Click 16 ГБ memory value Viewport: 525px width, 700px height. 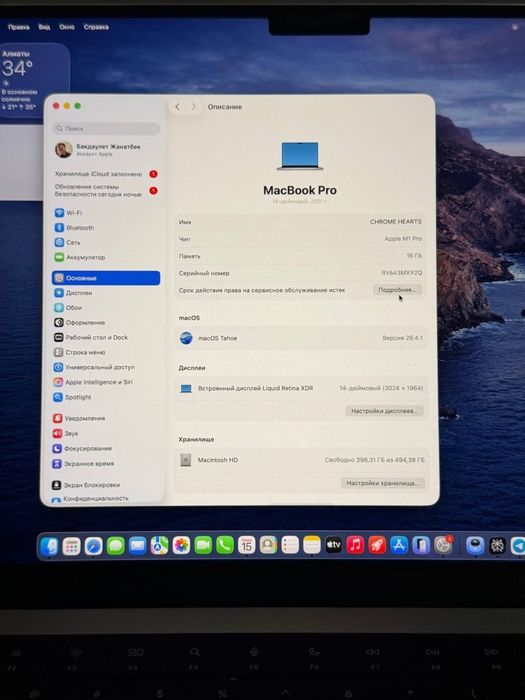pyautogui.click(x=414, y=256)
